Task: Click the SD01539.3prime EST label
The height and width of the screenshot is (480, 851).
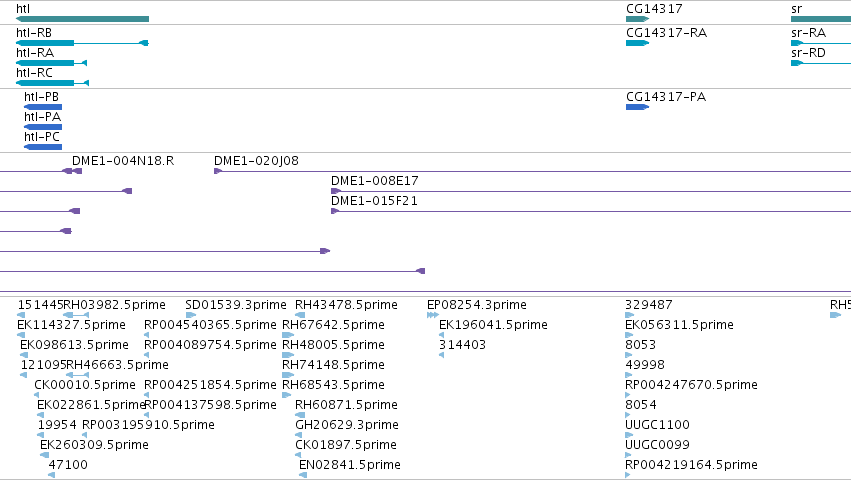Action: pyautogui.click(x=236, y=305)
